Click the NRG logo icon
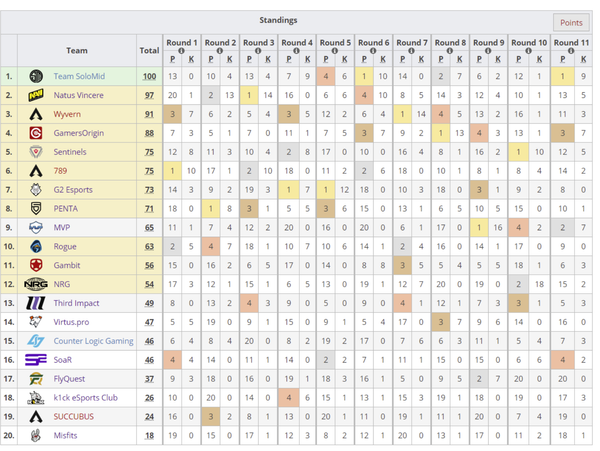Viewport: 600px width, 451px height. coord(36,284)
